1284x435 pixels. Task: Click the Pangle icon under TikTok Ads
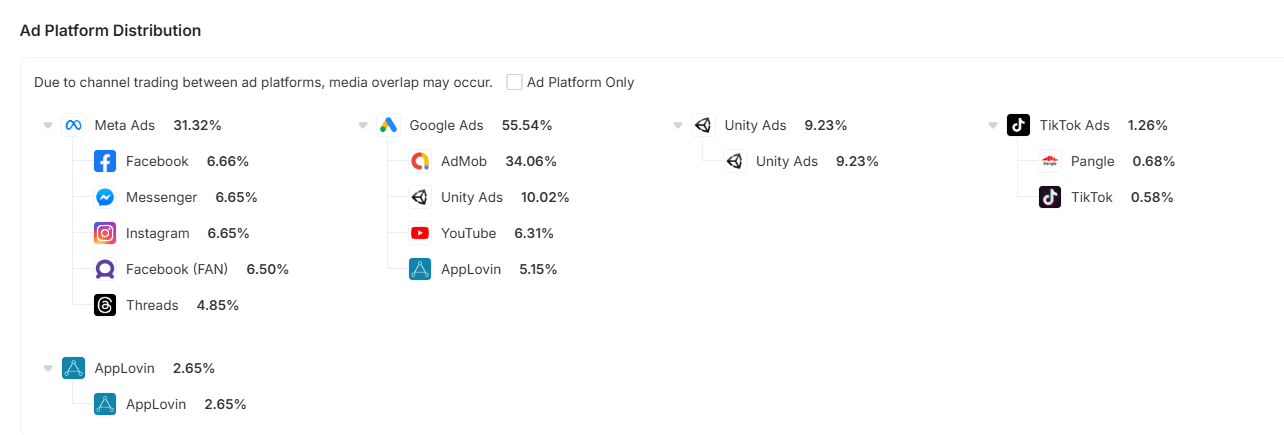click(x=1050, y=161)
